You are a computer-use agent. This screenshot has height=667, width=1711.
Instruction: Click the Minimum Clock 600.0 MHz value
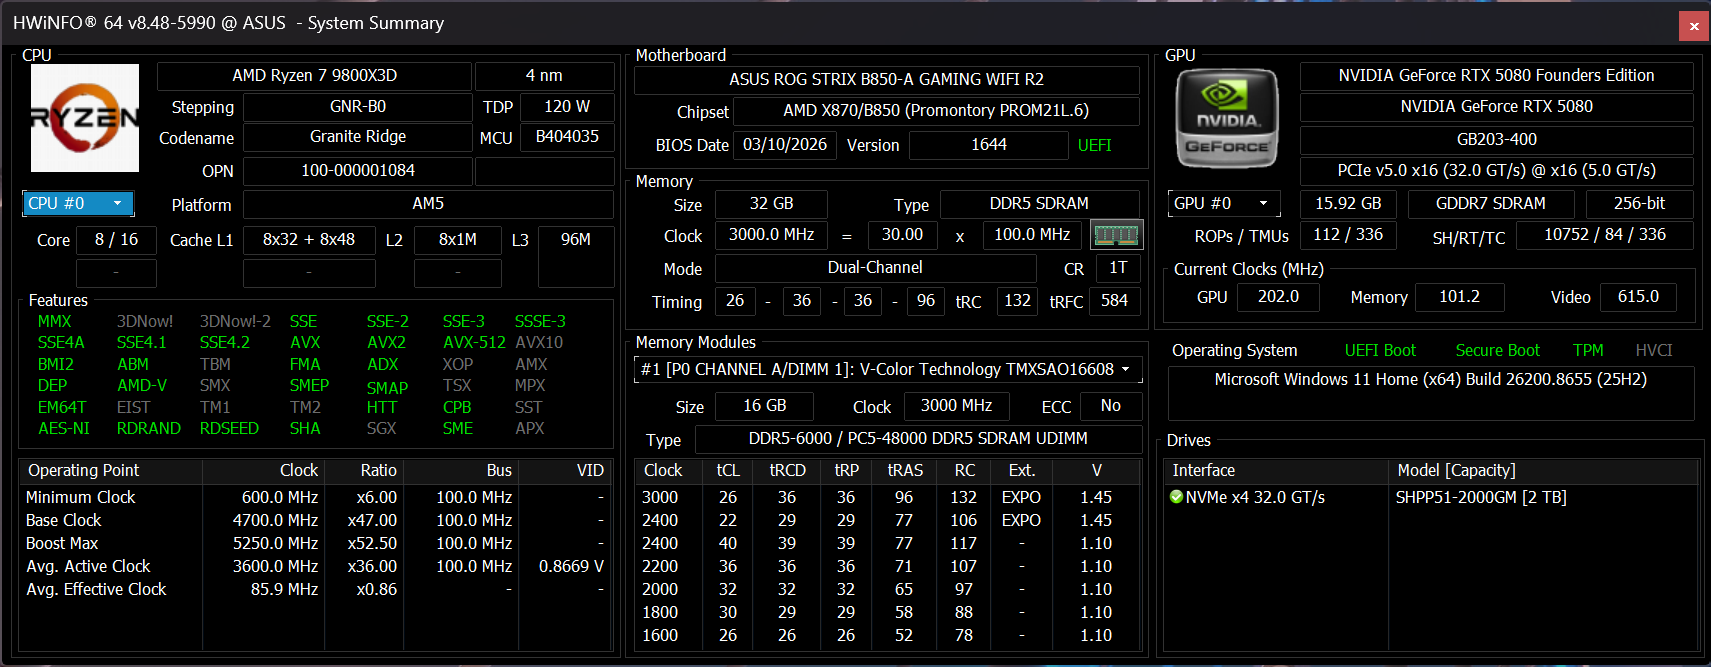pos(280,497)
